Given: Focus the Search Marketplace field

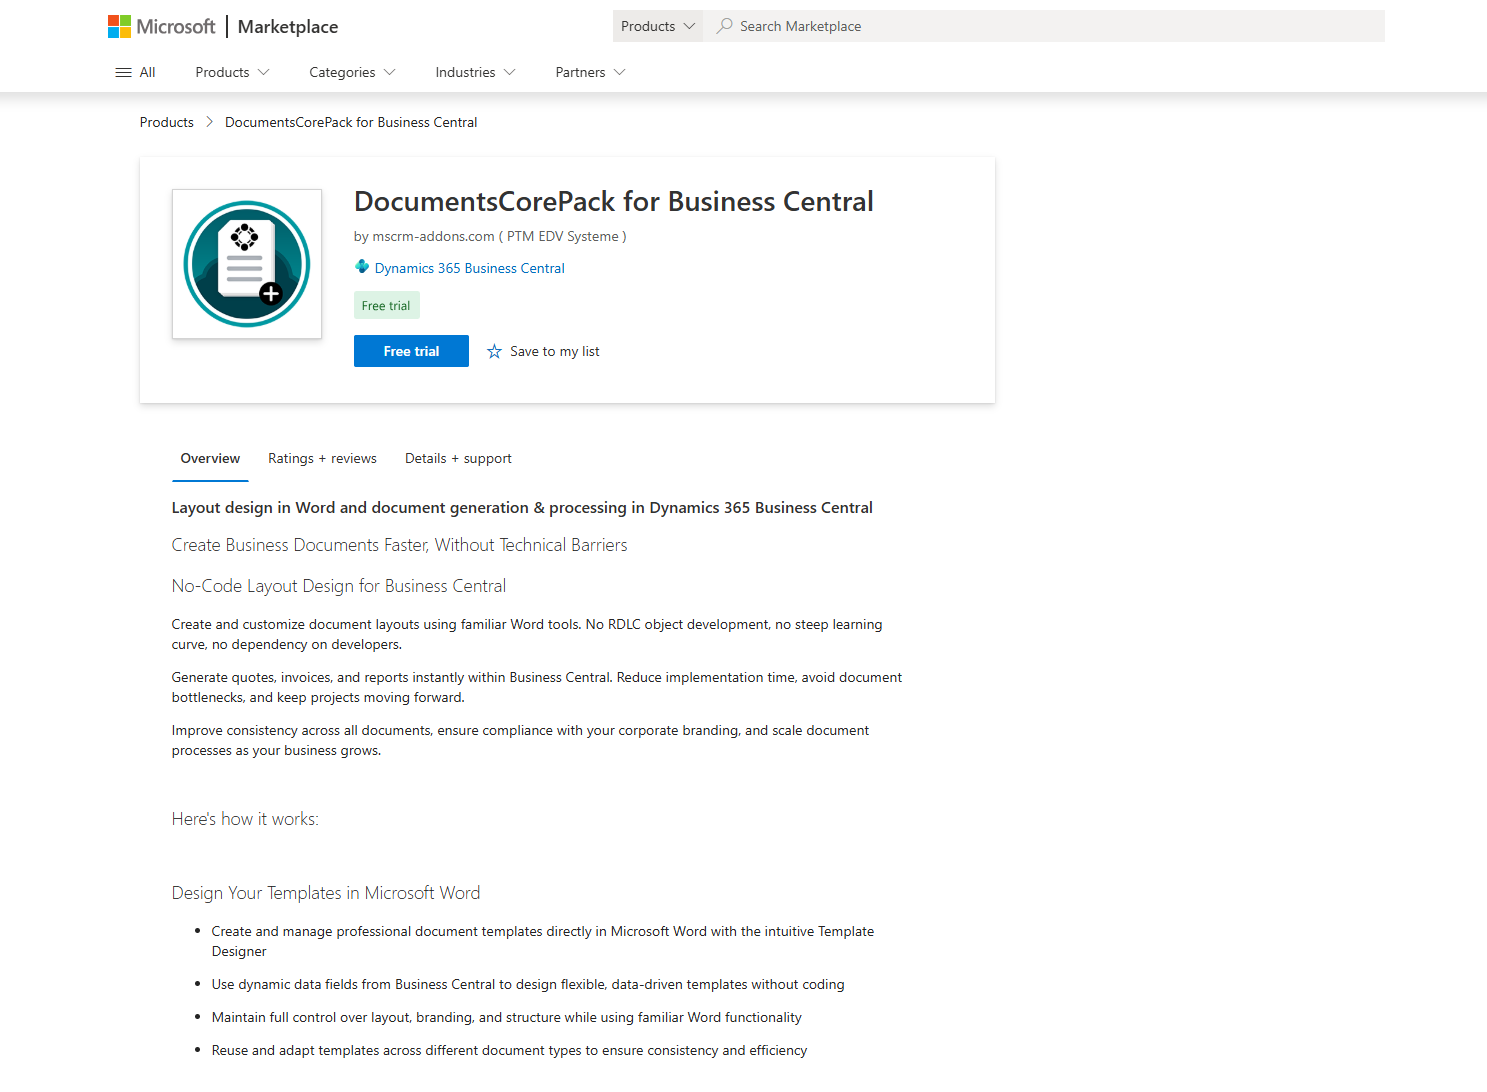Looking at the screenshot, I should (1044, 26).
